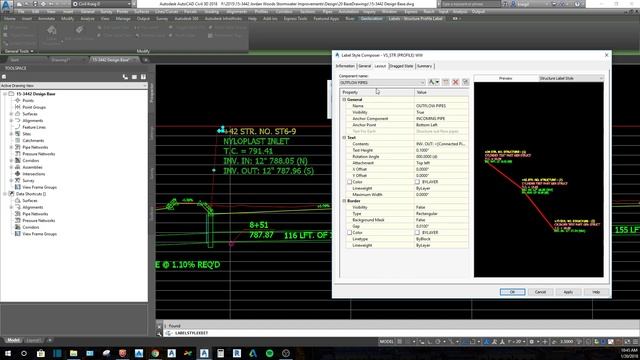Image resolution: width=640 pixels, height=360 pixels.
Task: Open the Annotate ribbon tab
Action: coord(46,19)
